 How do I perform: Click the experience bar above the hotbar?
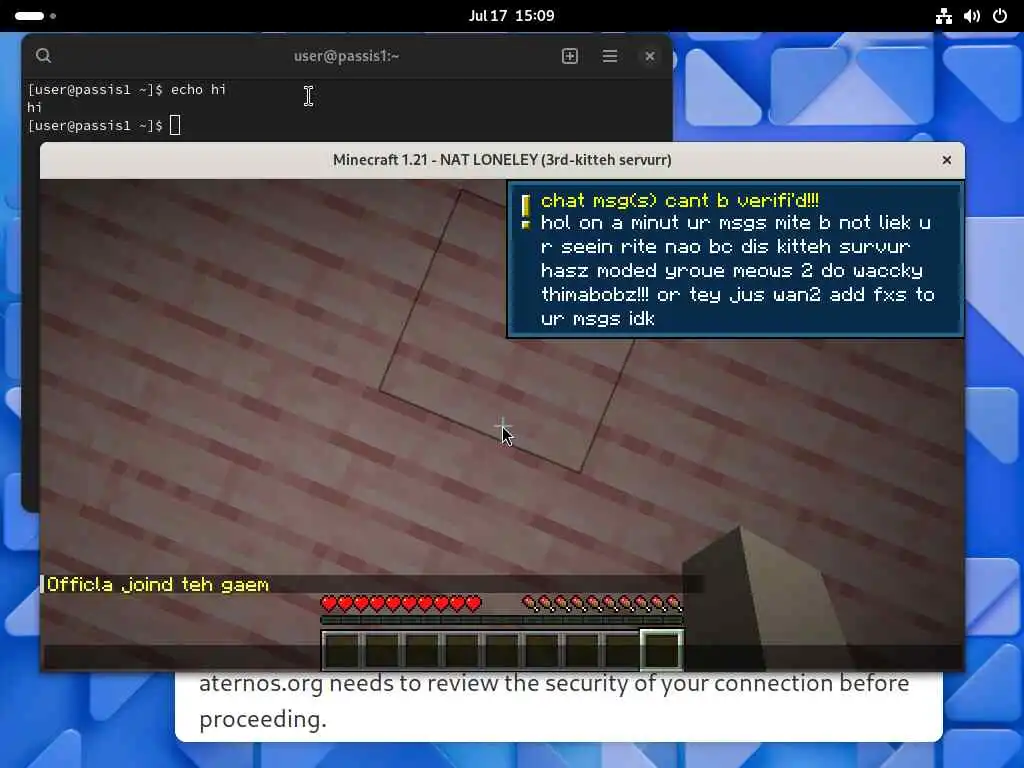pyautogui.click(x=502, y=620)
